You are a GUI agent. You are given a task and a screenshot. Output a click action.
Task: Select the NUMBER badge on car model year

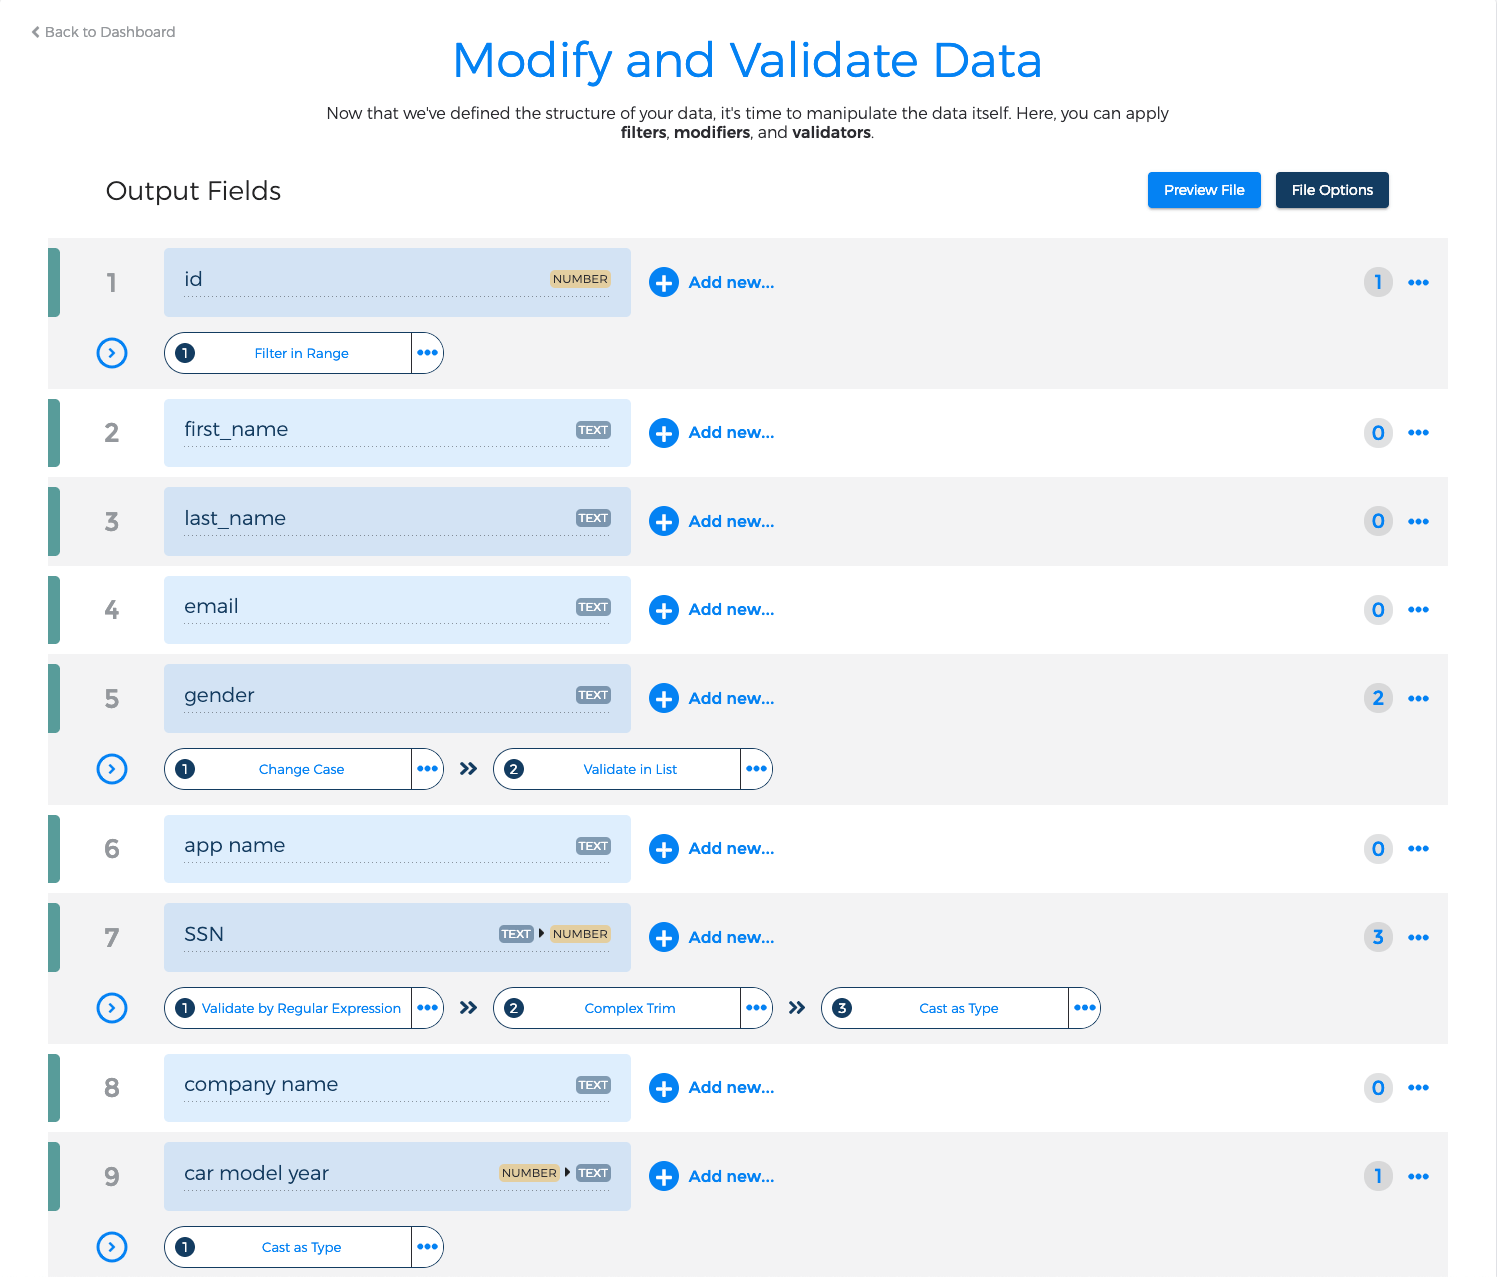(529, 1172)
